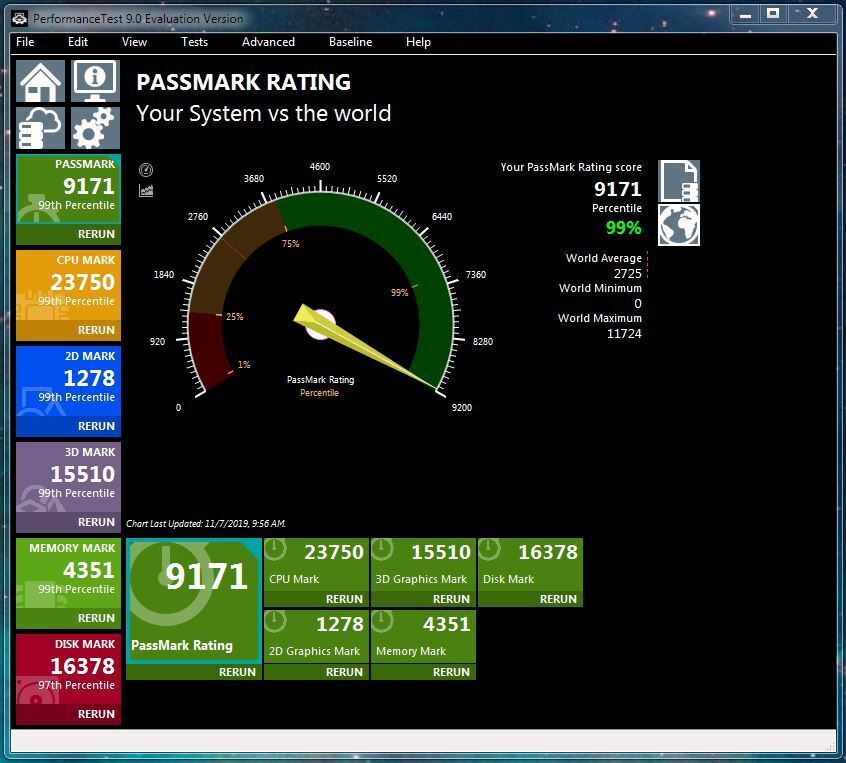This screenshot has width=846, height=763.
Task: Maximize the PerformanceTest window
Action: (773, 13)
